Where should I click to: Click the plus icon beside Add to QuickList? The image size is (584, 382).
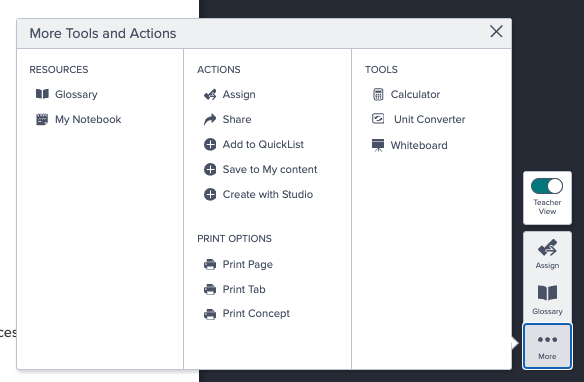click(x=210, y=144)
